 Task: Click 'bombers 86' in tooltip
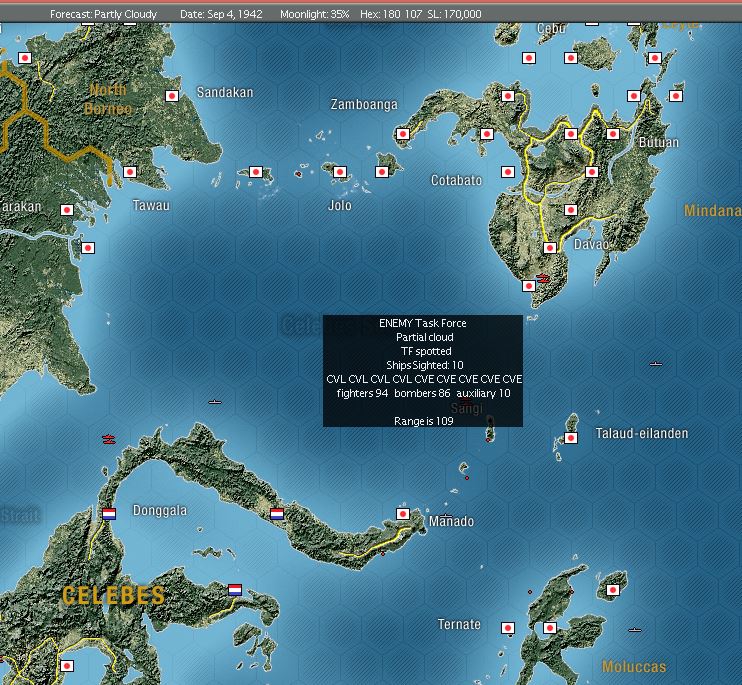click(422, 393)
